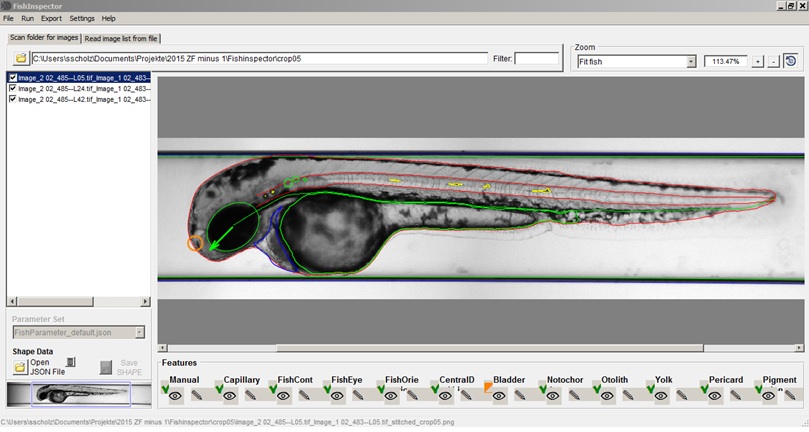Toggle FishCont feature visibility eye

(283, 396)
